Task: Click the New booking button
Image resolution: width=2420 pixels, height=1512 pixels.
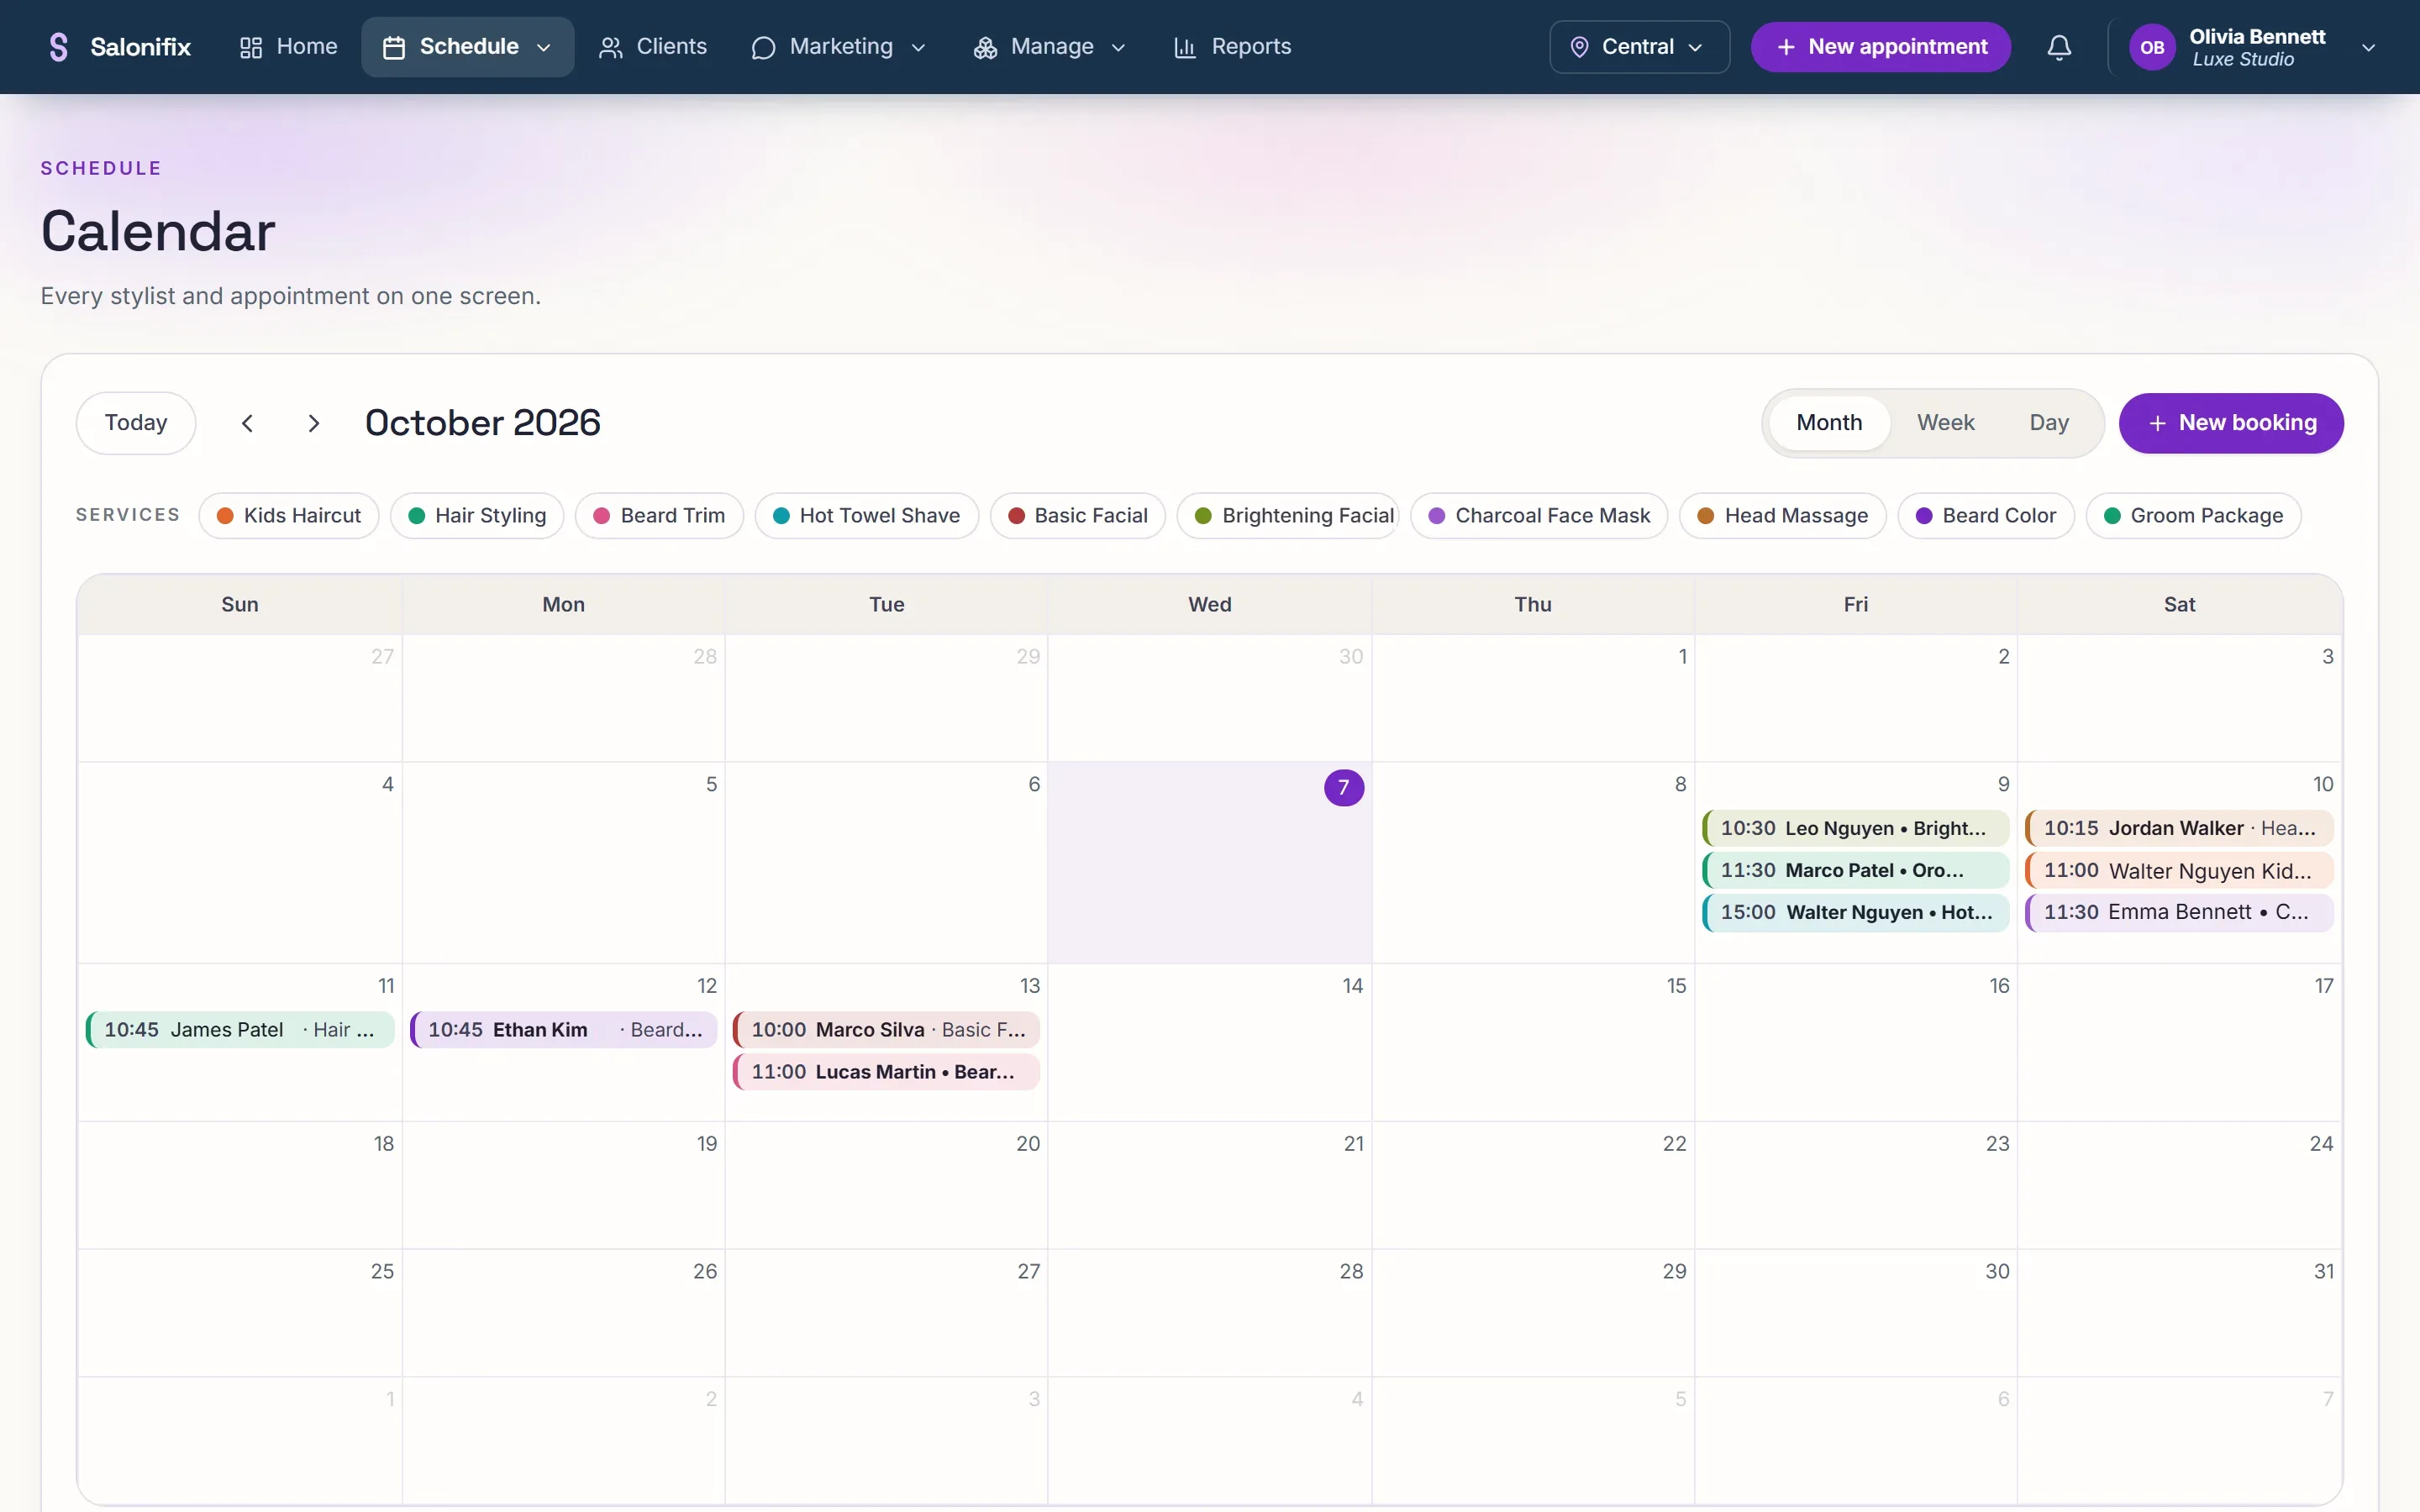Action: click(x=2230, y=423)
